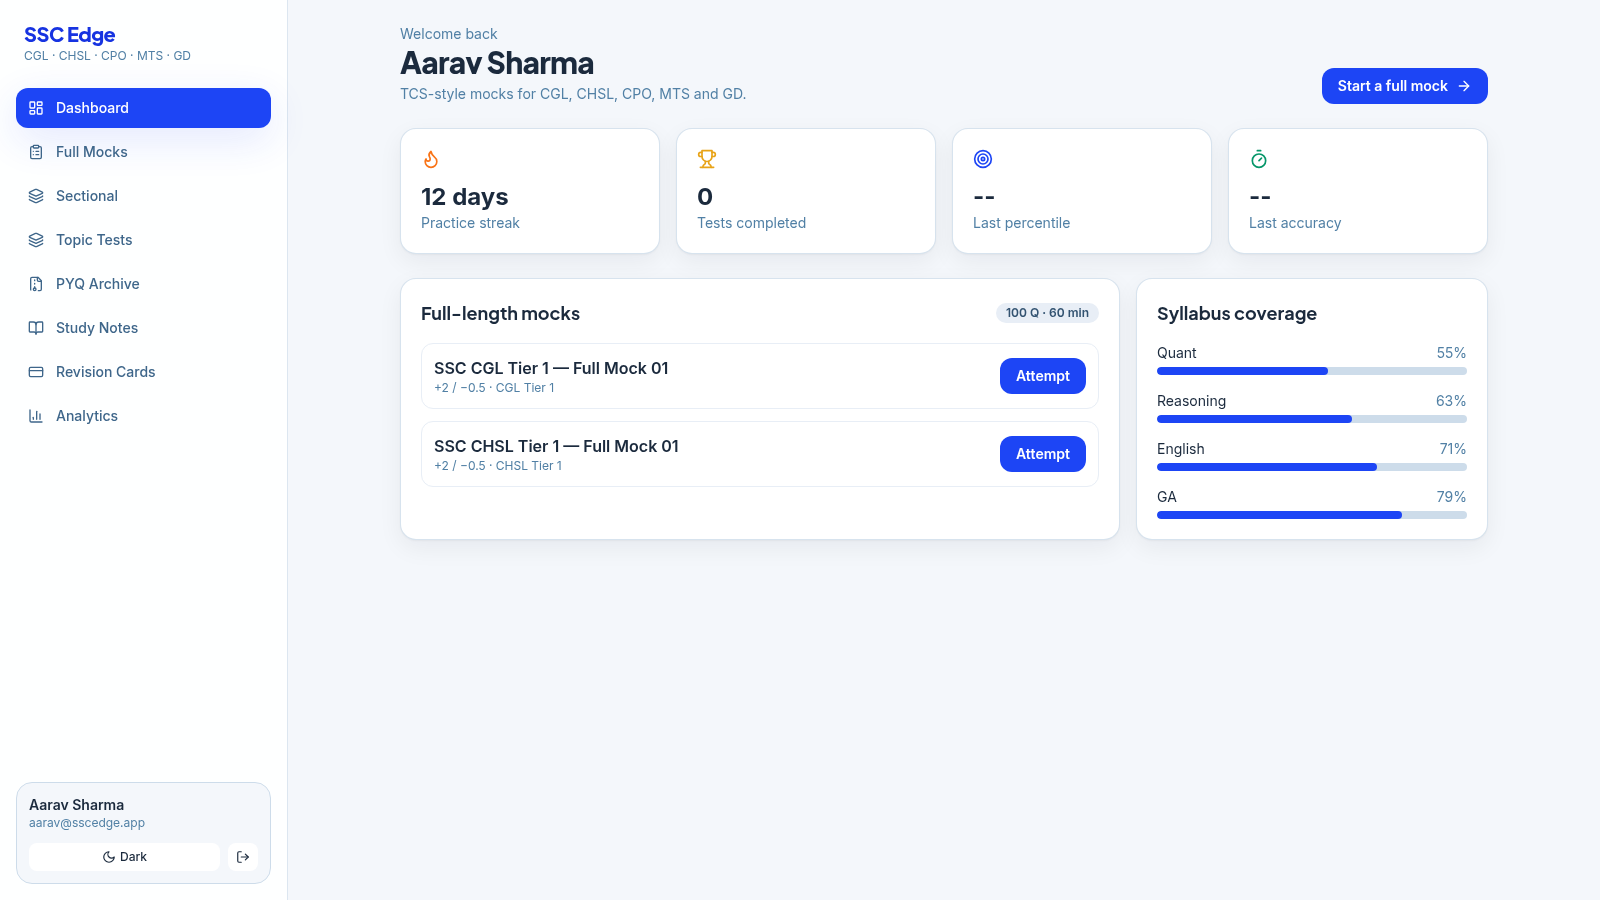Click the Aarav Sharma page heading

click(497, 64)
